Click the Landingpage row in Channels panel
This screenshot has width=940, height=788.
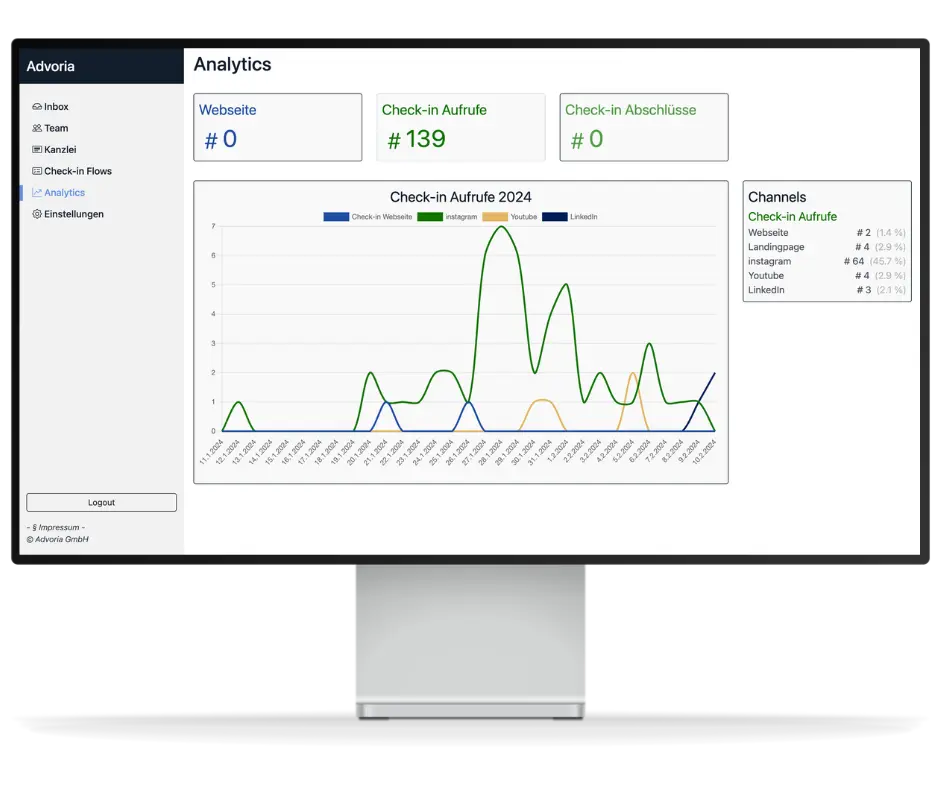tap(826, 247)
